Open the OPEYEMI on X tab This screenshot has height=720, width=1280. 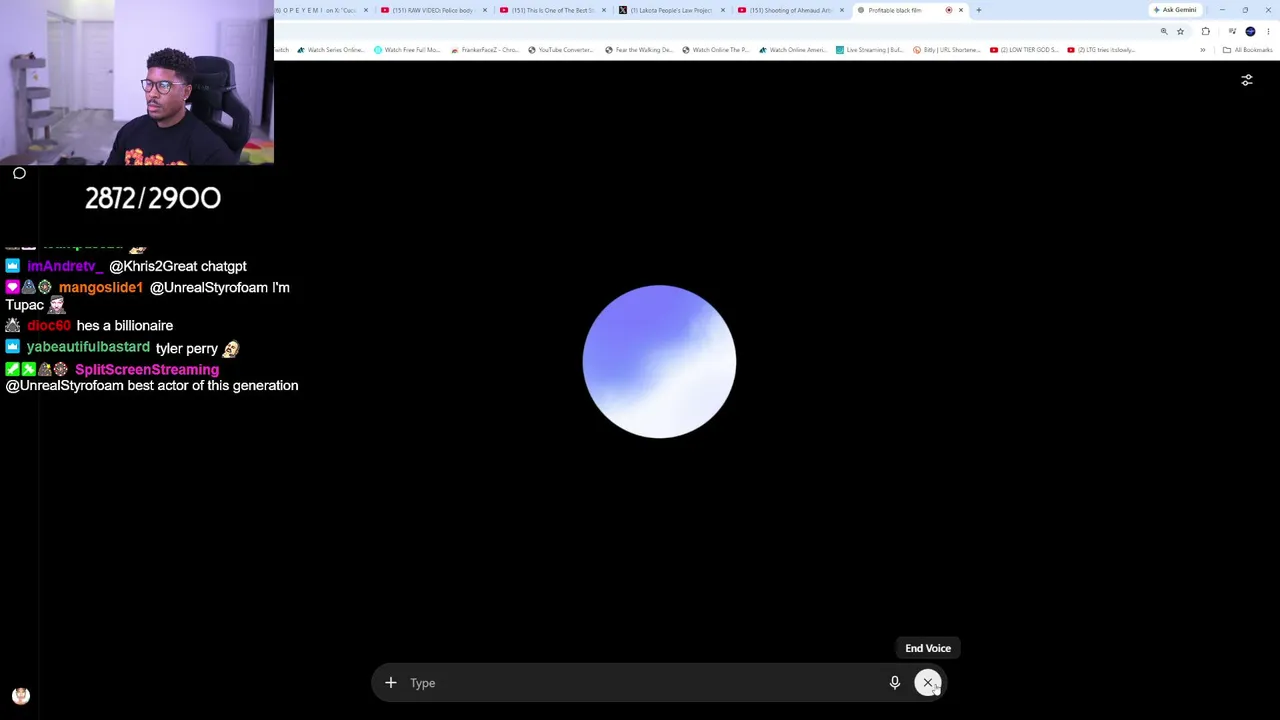[318, 10]
